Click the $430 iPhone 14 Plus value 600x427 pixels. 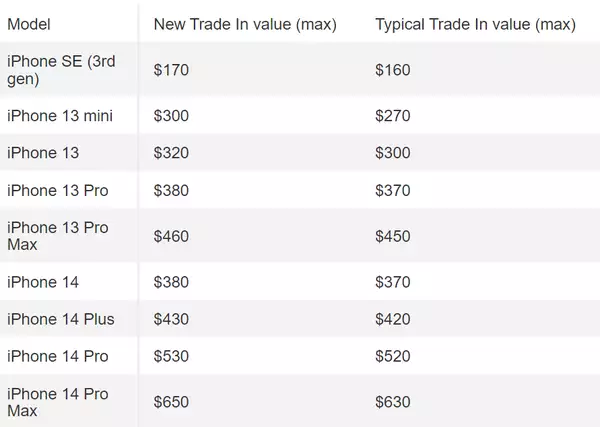(x=170, y=319)
